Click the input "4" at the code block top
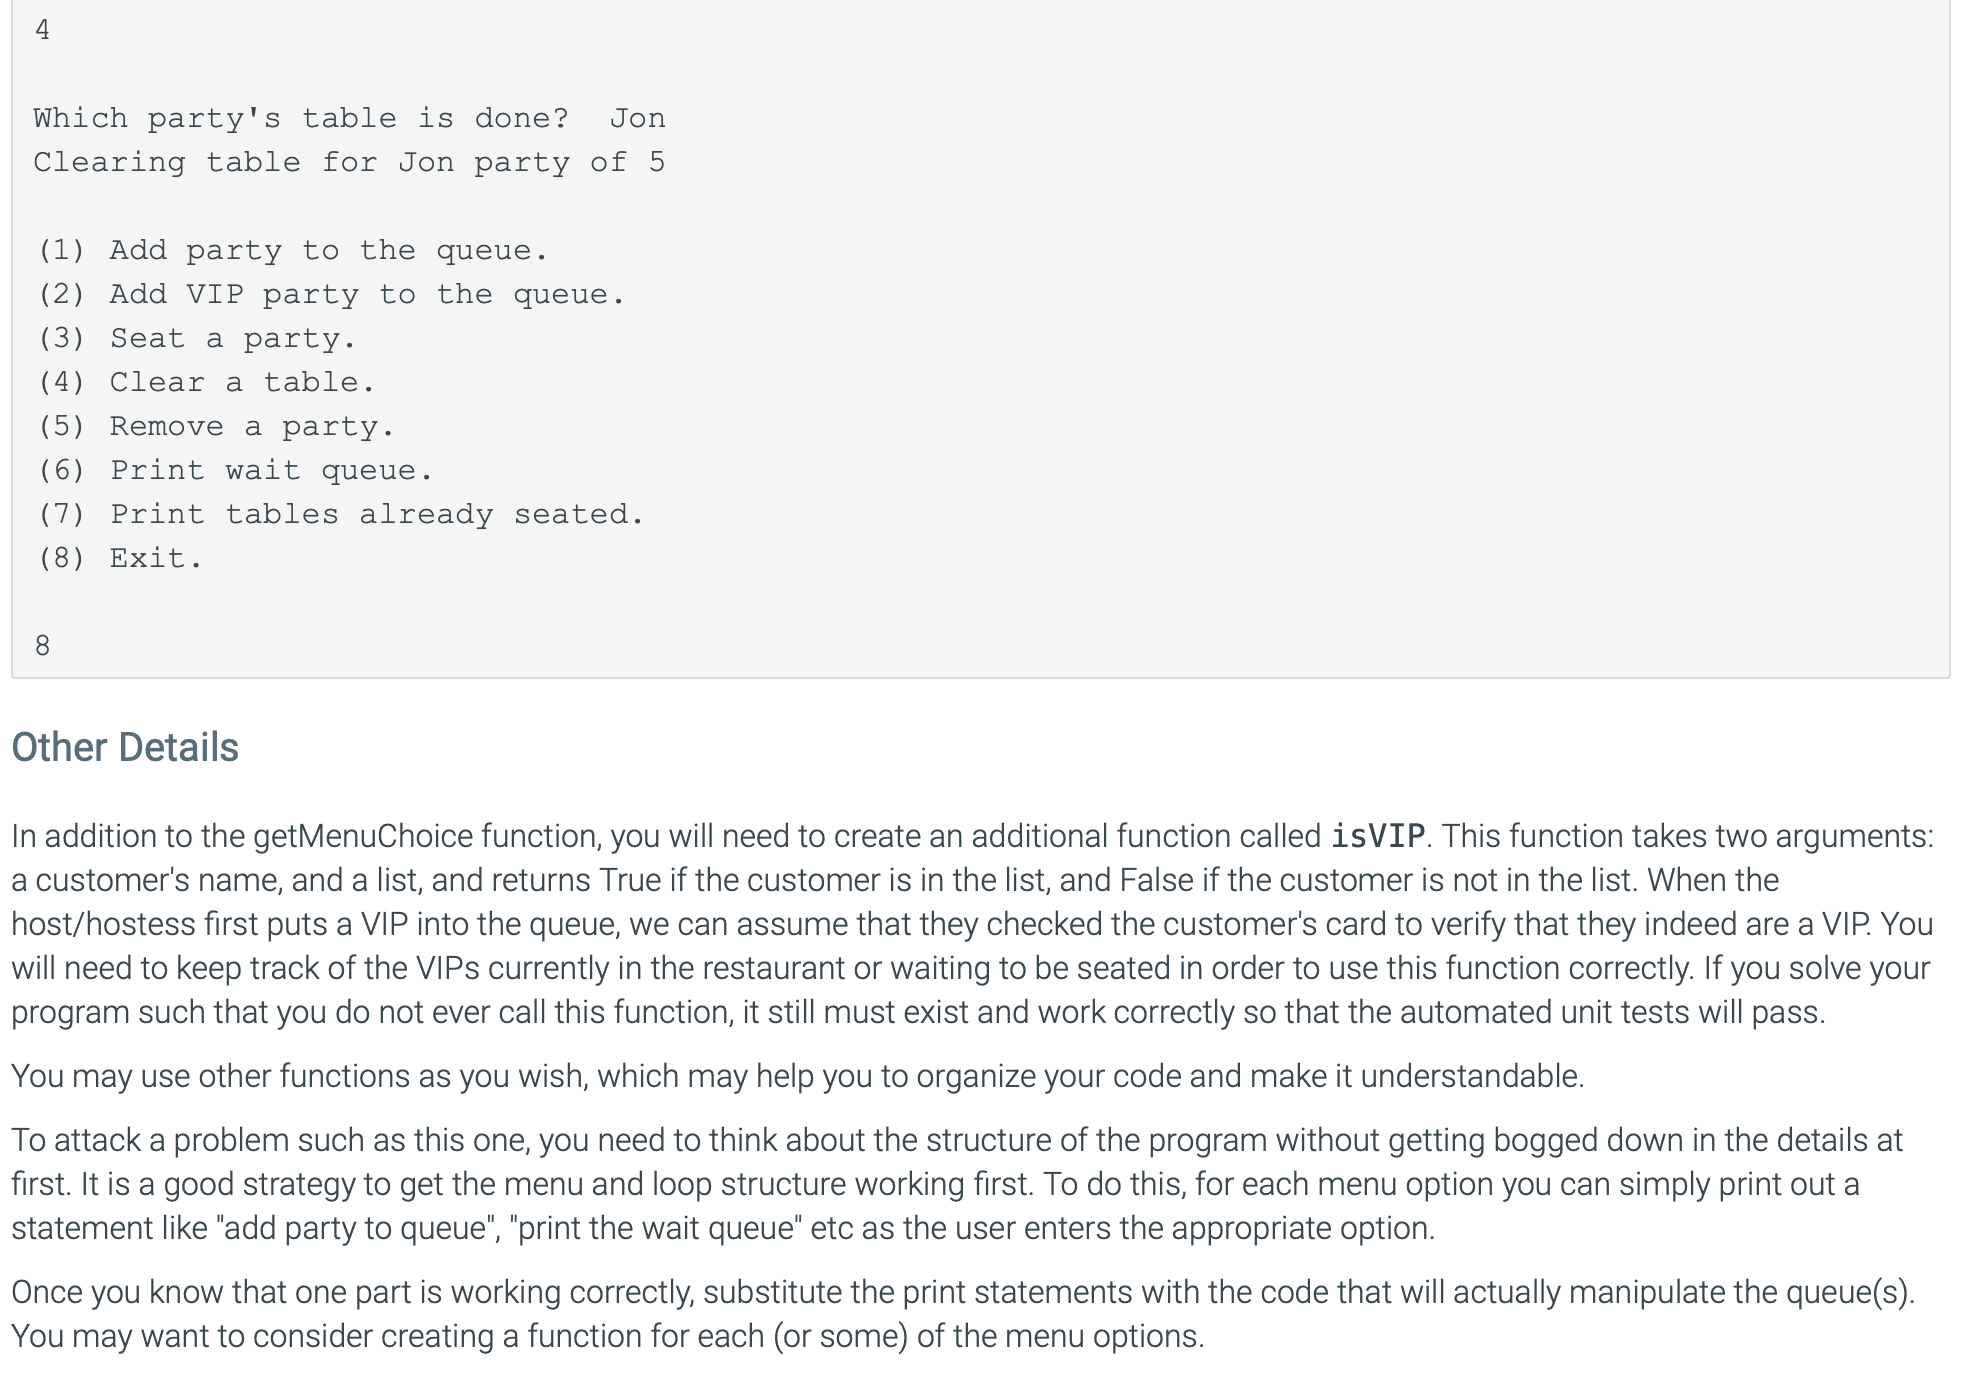 42,30
